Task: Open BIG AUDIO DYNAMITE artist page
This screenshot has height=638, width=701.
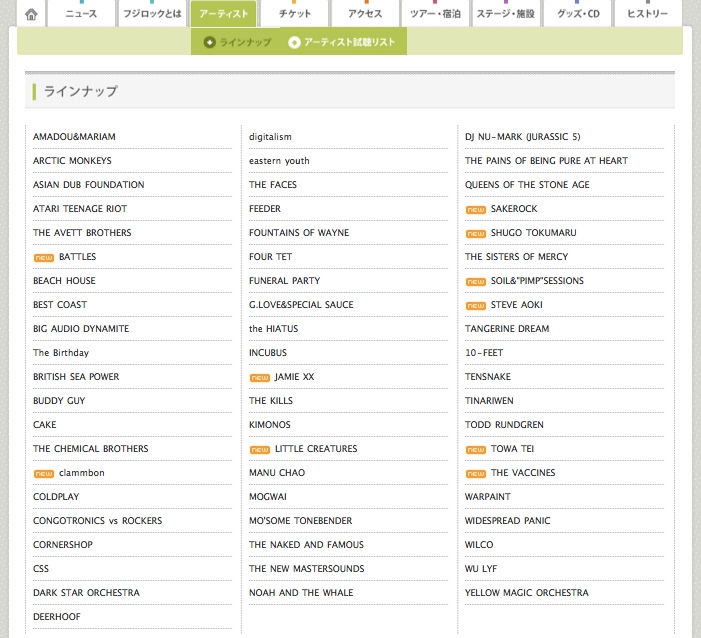Action: coord(81,329)
